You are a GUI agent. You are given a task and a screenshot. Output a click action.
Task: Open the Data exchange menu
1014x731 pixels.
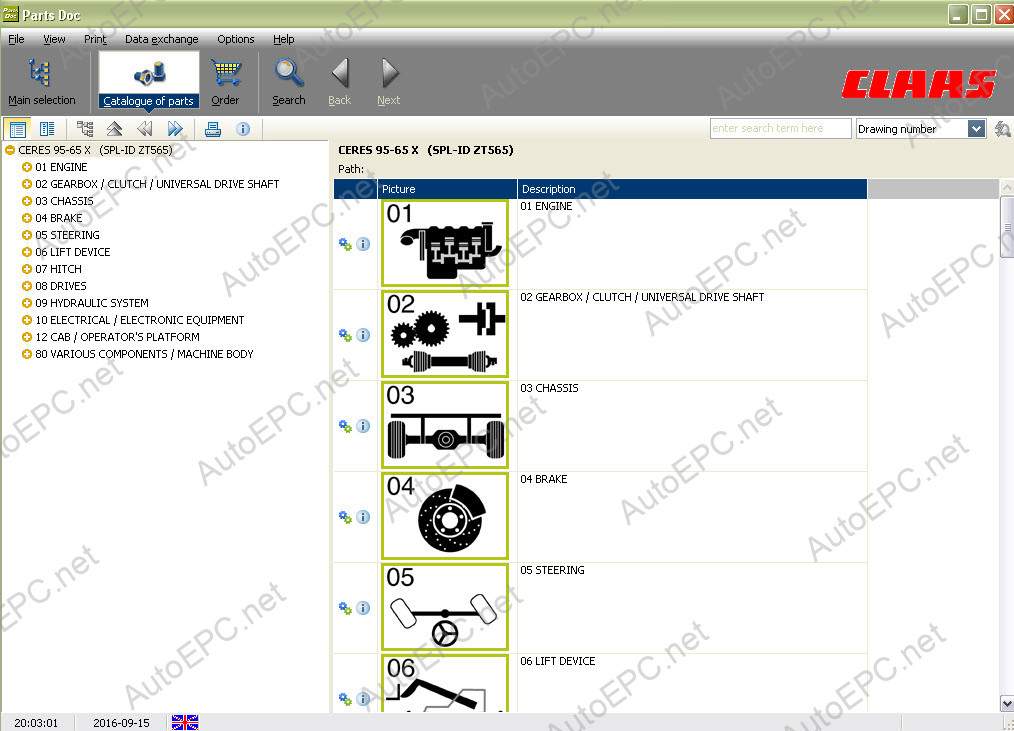[x=162, y=39]
